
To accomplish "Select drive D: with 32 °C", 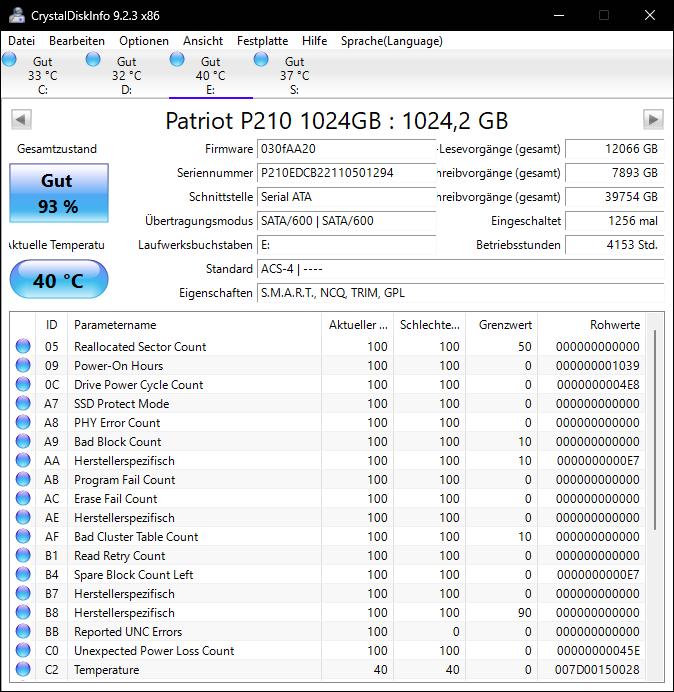I will (x=127, y=75).
